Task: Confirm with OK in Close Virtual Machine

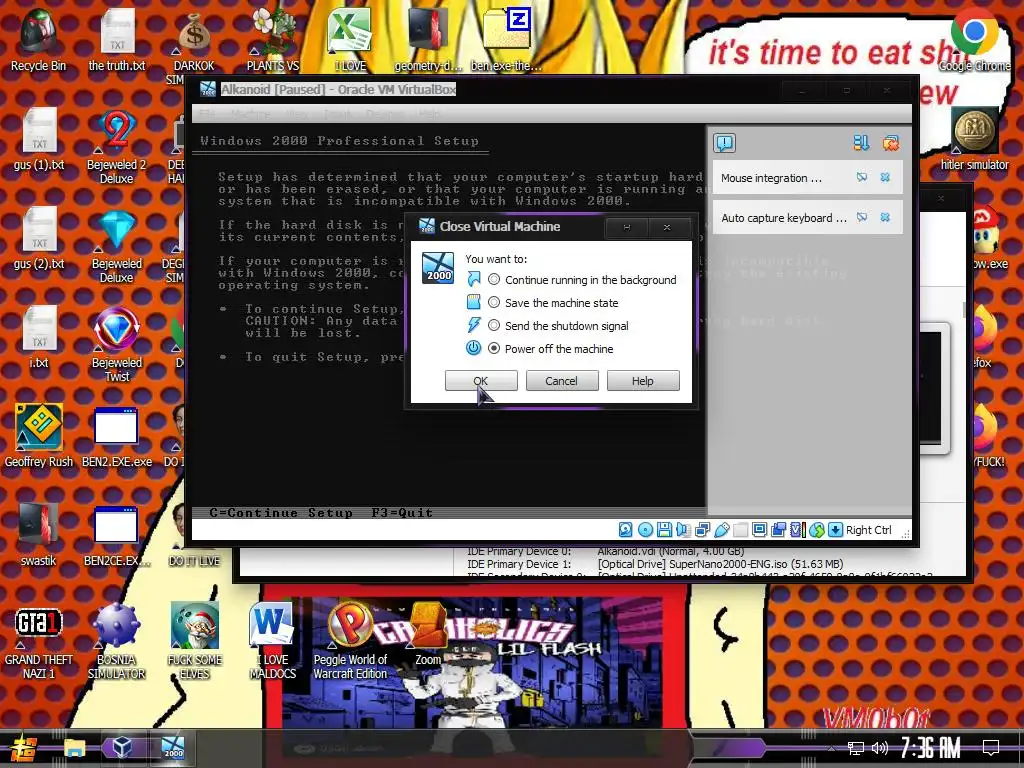Action: click(x=481, y=381)
